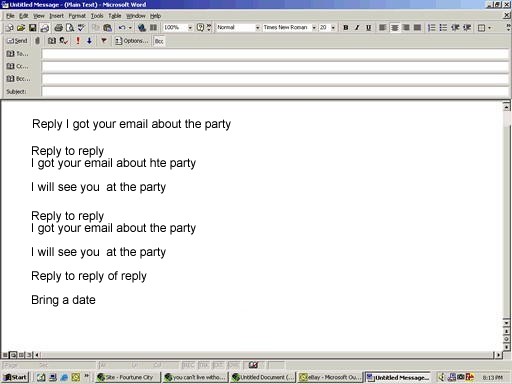Expand the border style arrow

(489, 28)
